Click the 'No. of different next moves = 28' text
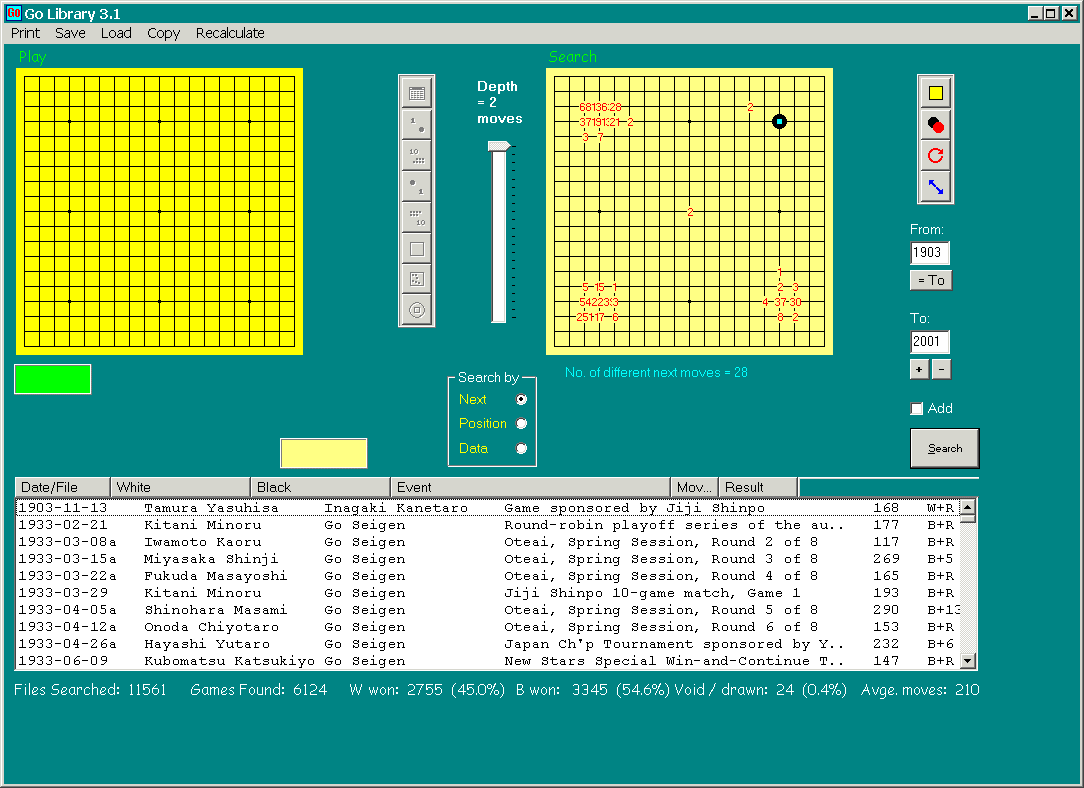Viewport: 1084px width, 788px height. 656,373
